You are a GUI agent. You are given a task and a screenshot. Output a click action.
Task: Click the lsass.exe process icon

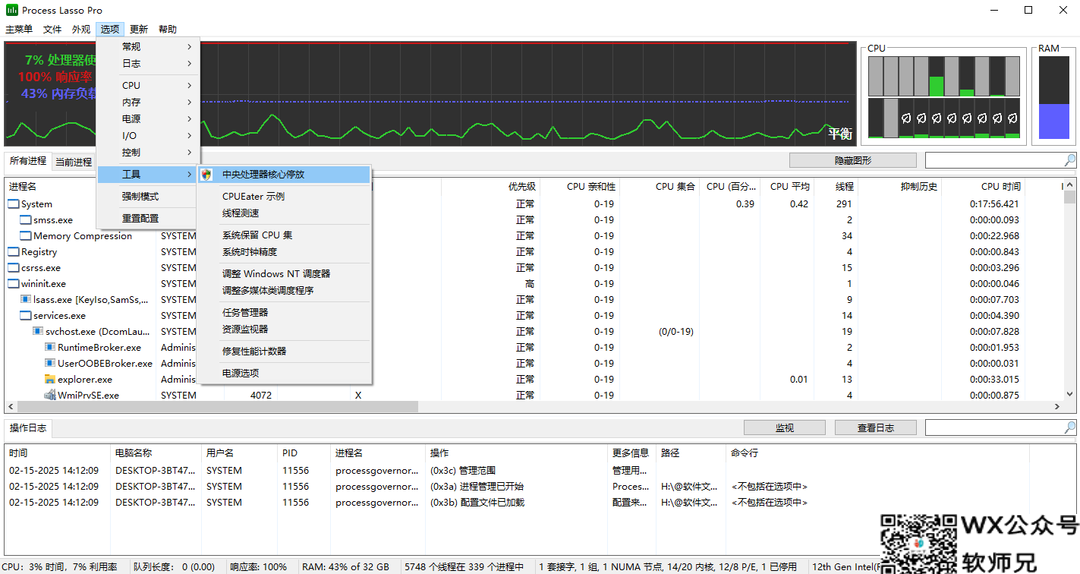click(26, 299)
